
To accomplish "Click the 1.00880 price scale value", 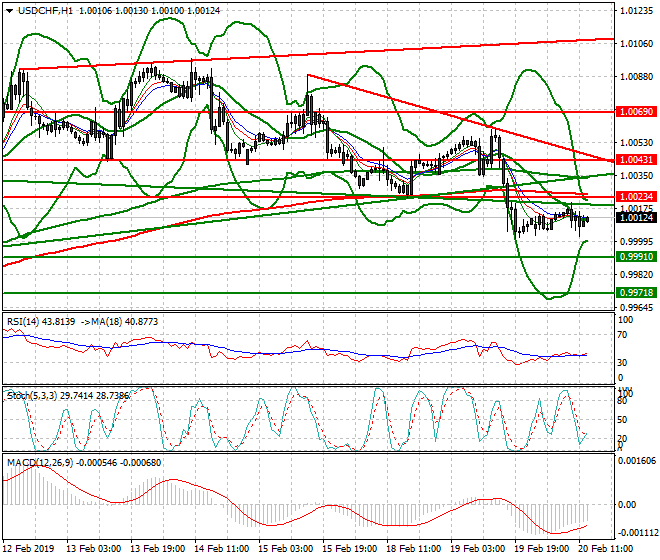I will coord(637,77).
